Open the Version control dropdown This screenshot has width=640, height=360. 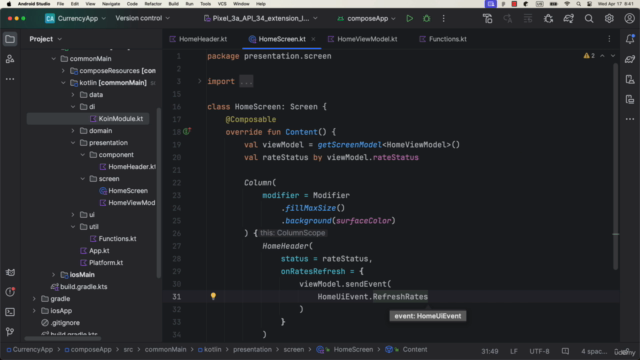coord(142,18)
